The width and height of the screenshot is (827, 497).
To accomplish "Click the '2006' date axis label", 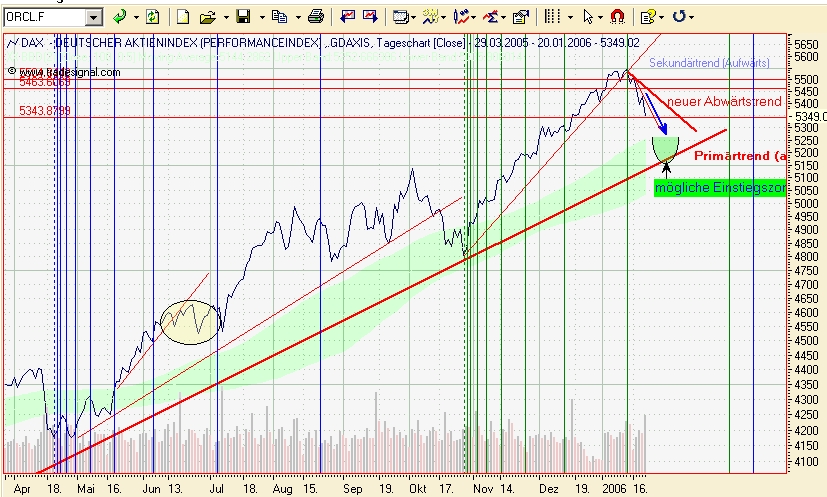I will tap(614, 489).
